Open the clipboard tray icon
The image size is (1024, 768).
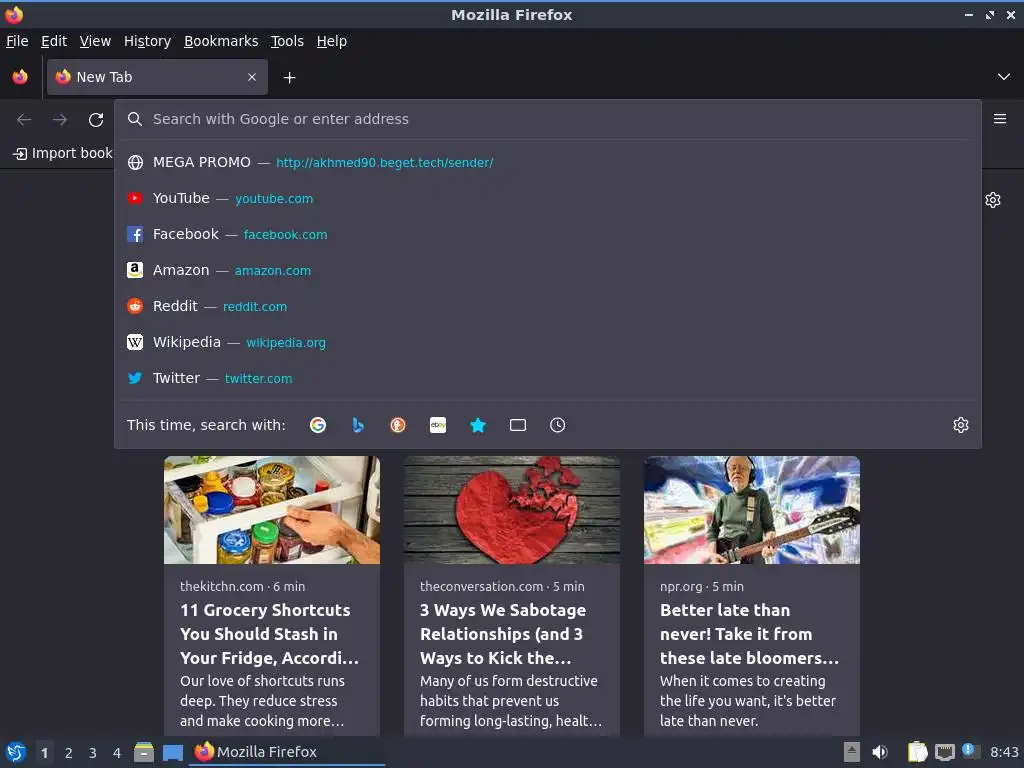[x=918, y=752]
